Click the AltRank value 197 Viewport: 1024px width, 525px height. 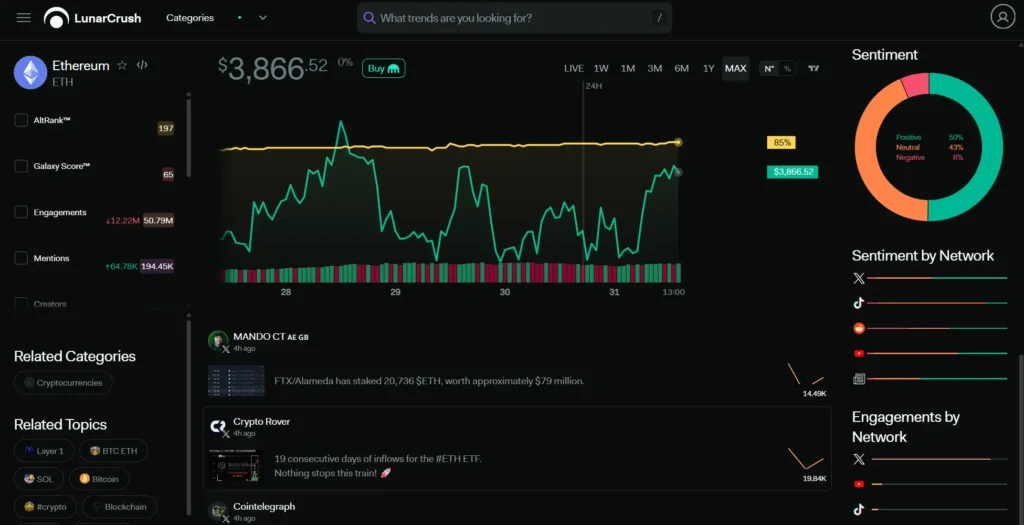tap(166, 129)
